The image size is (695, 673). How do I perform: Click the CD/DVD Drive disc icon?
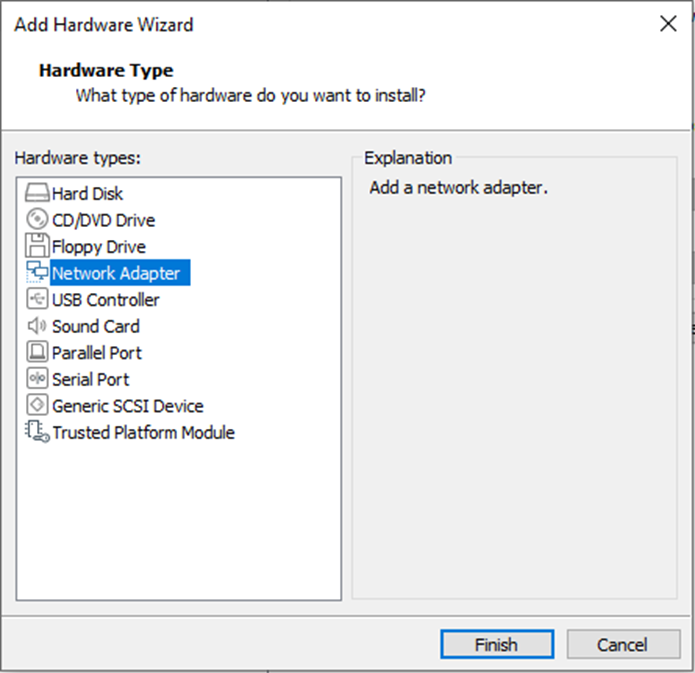(x=37, y=219)
